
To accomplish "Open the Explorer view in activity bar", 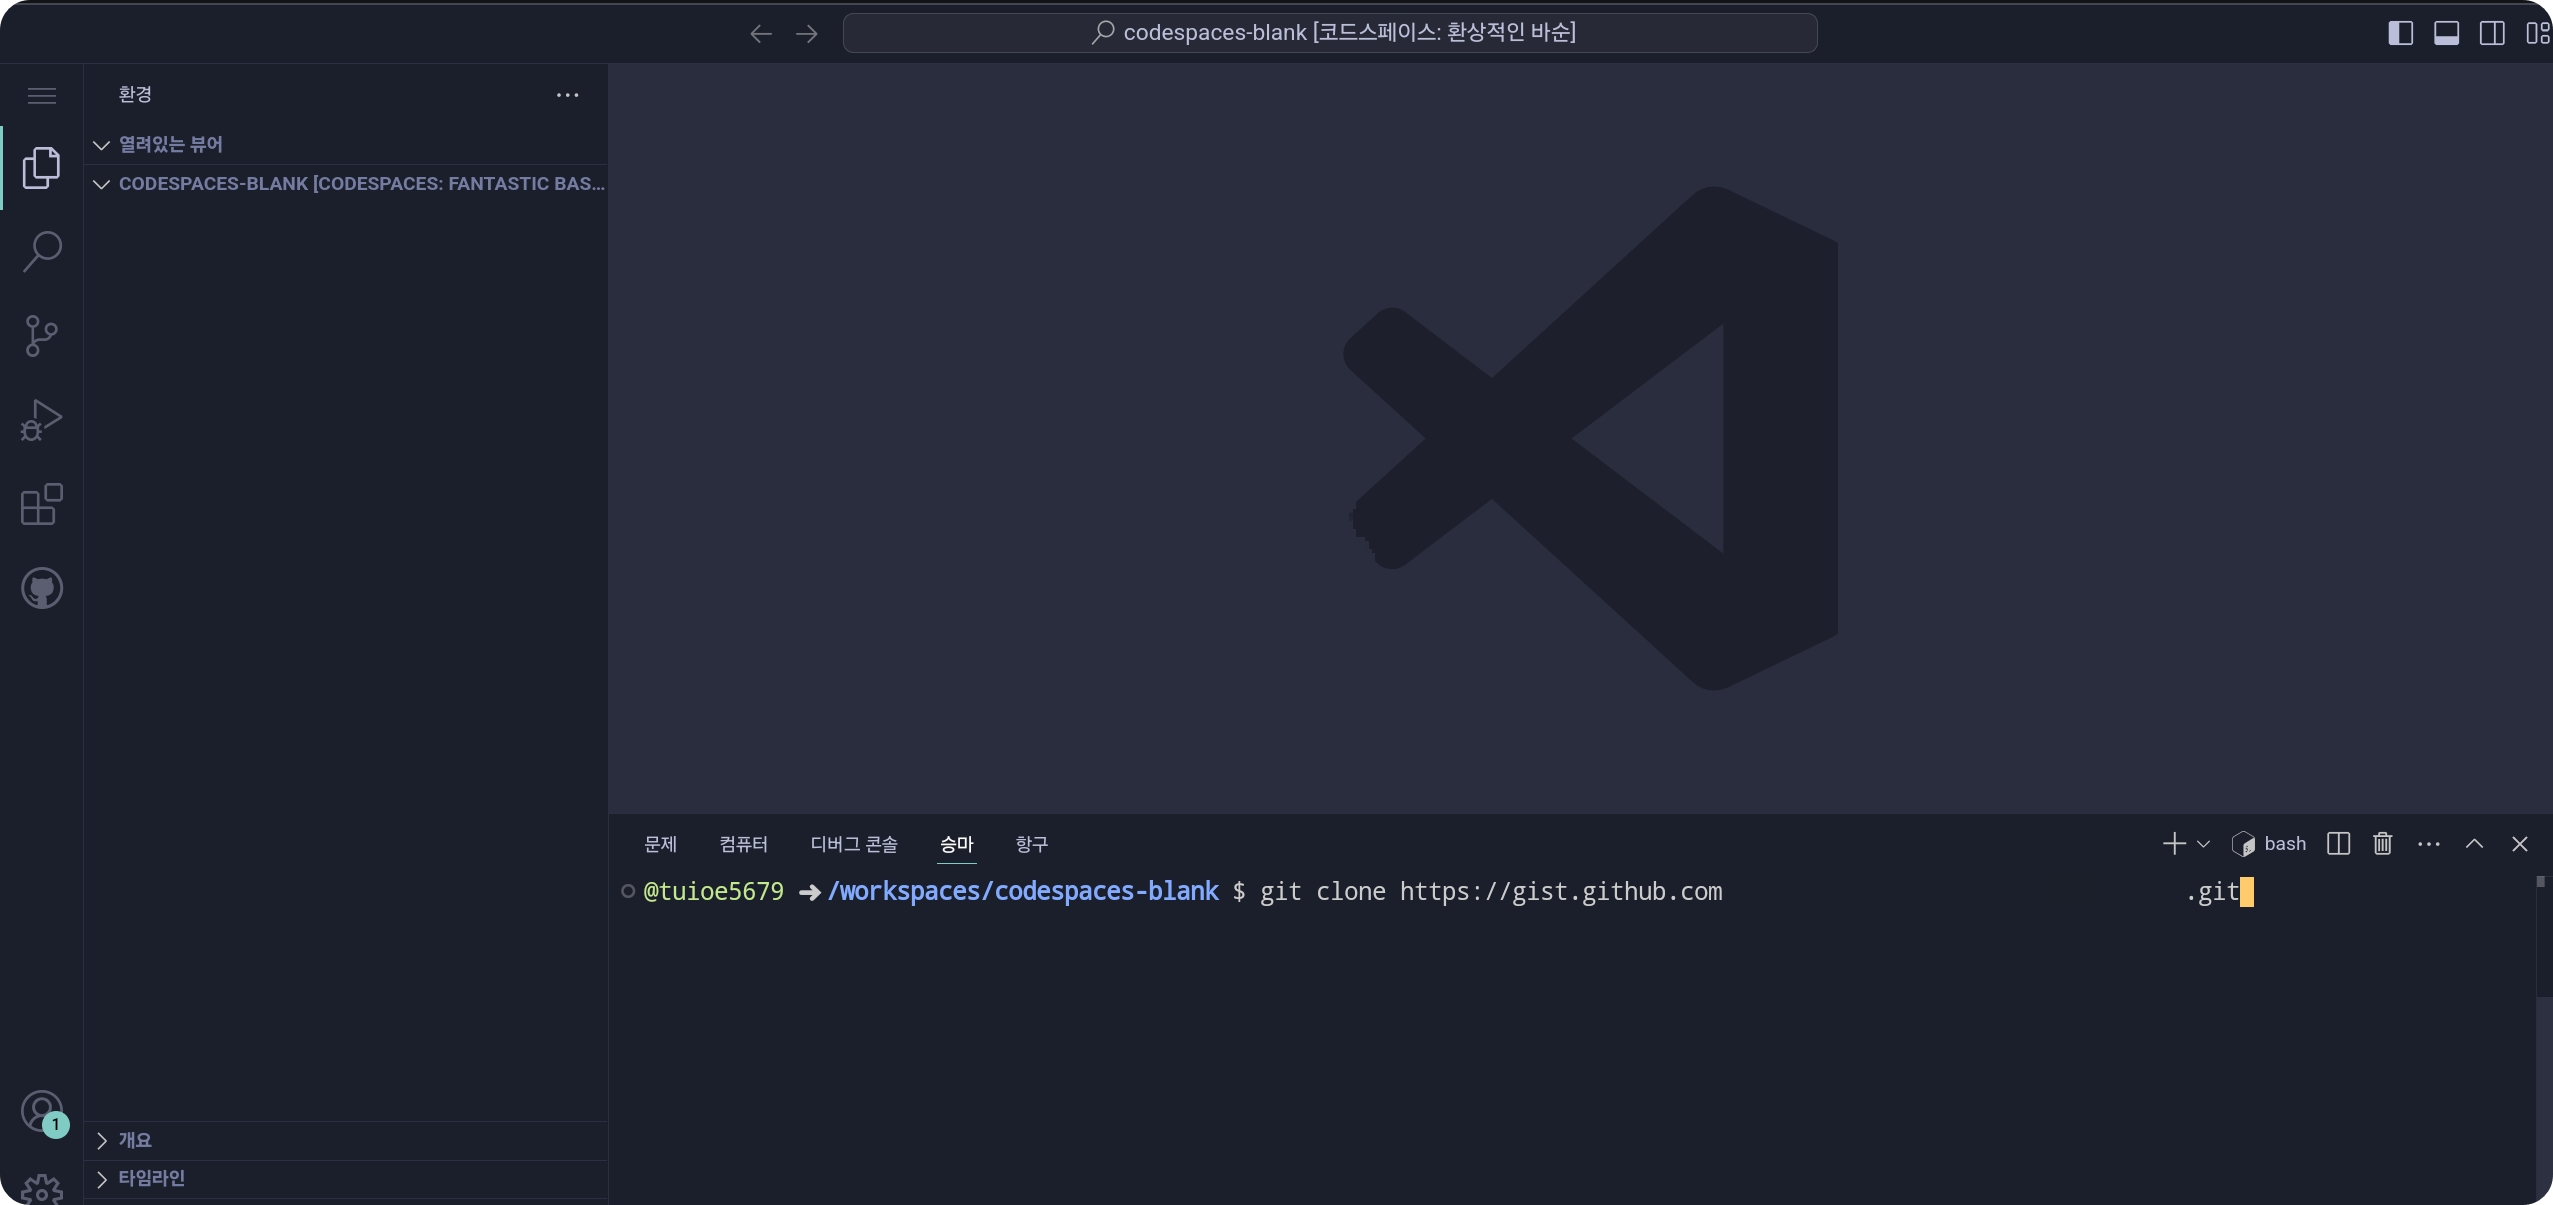I will pyautogui.click(x=41, y=167).
